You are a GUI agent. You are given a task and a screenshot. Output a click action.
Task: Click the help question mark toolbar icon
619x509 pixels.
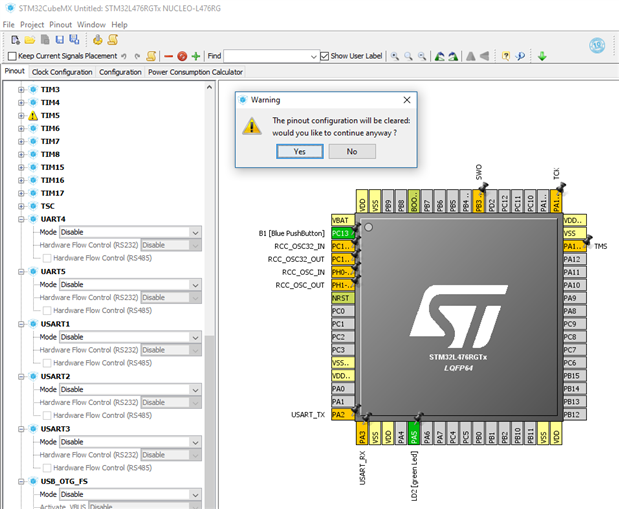coord(505,56)
